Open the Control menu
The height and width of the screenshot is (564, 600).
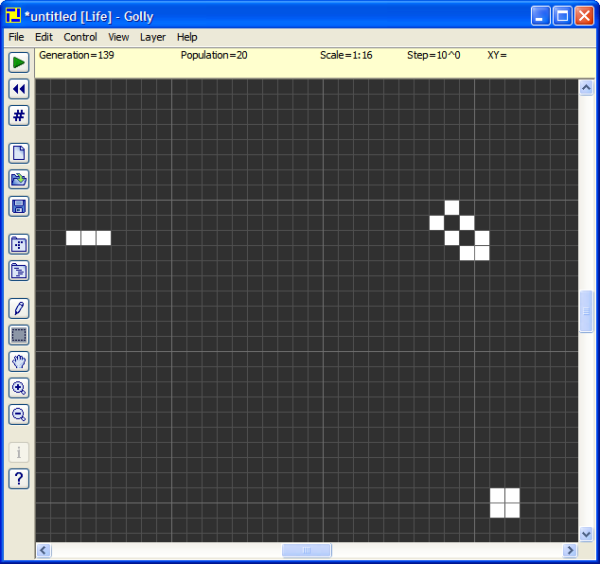click(80, 37)
